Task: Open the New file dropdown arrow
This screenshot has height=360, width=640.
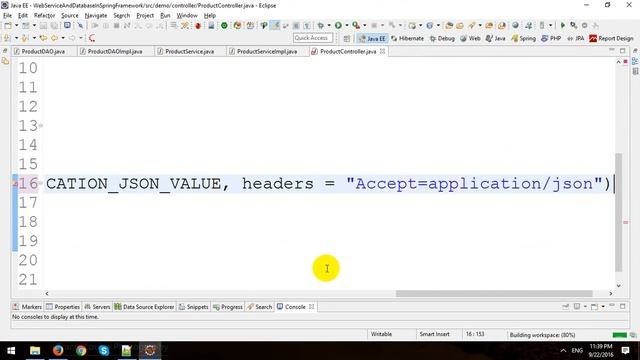Action: 16,25
